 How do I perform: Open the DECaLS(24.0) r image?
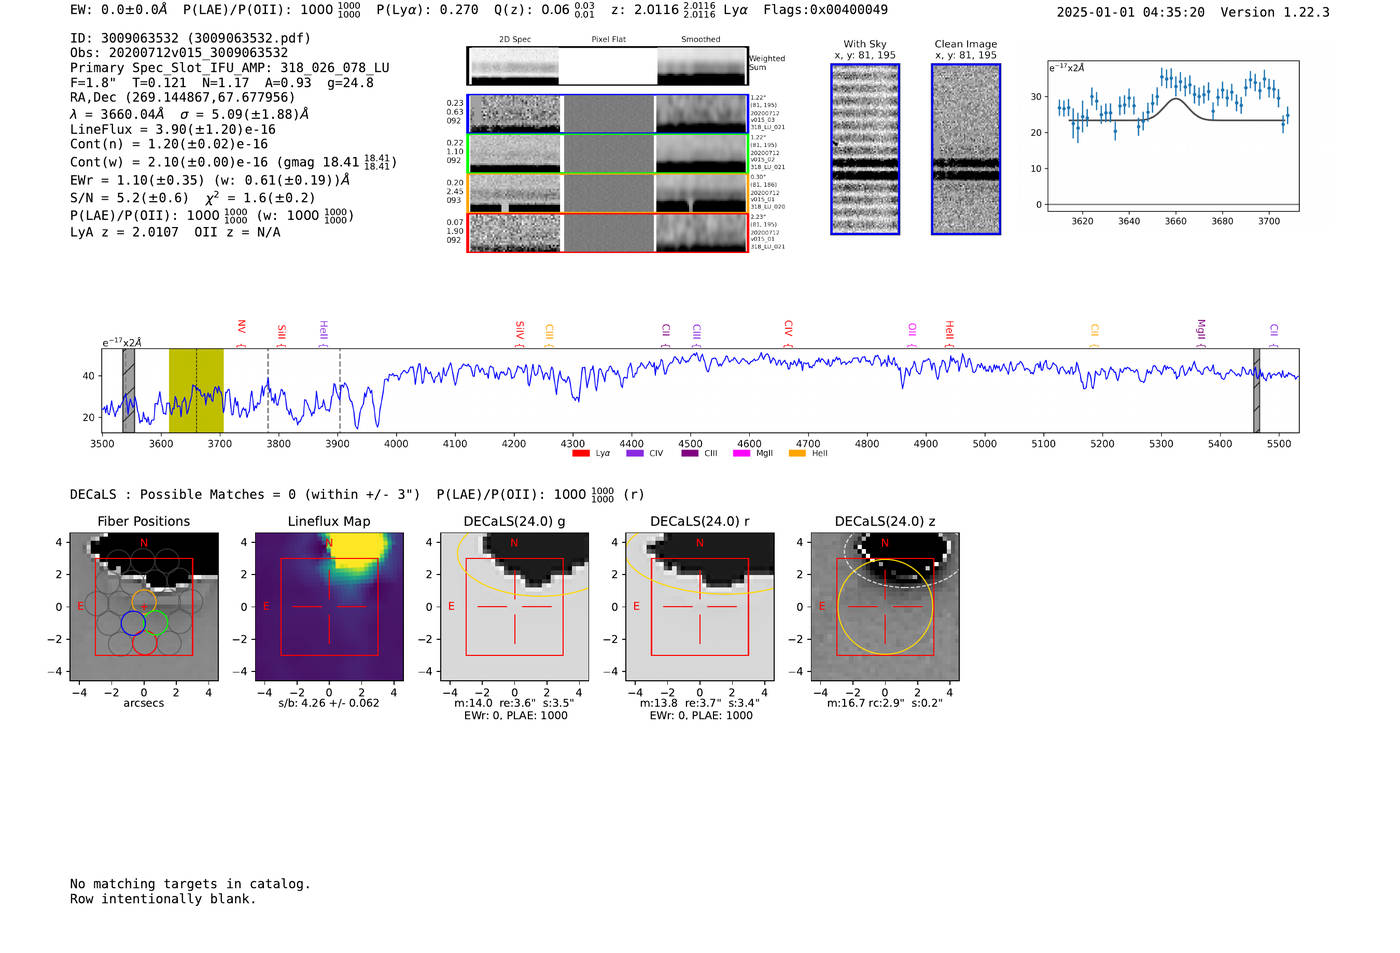(700, 607)
